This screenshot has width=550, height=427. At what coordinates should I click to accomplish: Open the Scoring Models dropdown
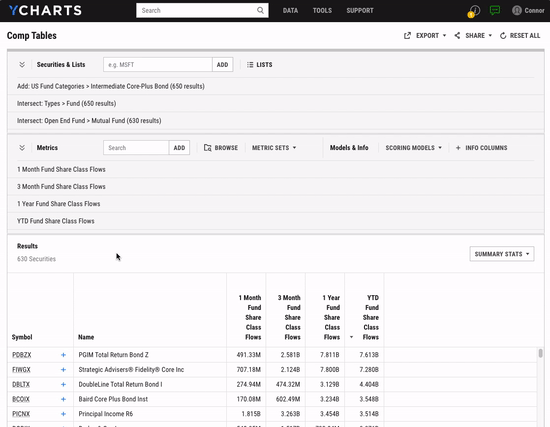[x=413, y=148]
